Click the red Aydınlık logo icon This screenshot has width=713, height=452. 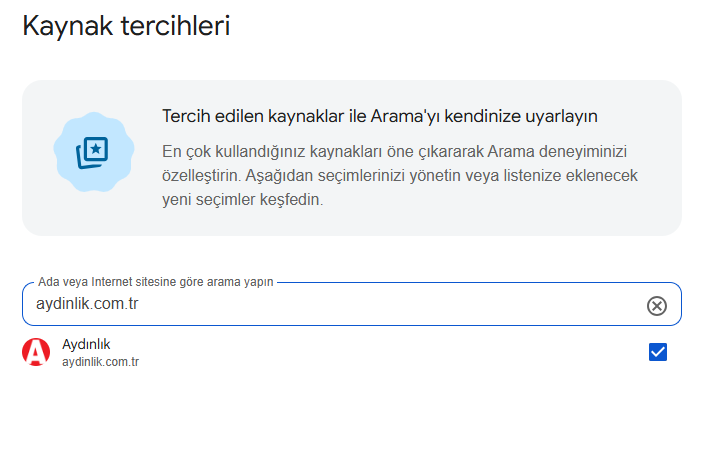click(x=36, y=352)
